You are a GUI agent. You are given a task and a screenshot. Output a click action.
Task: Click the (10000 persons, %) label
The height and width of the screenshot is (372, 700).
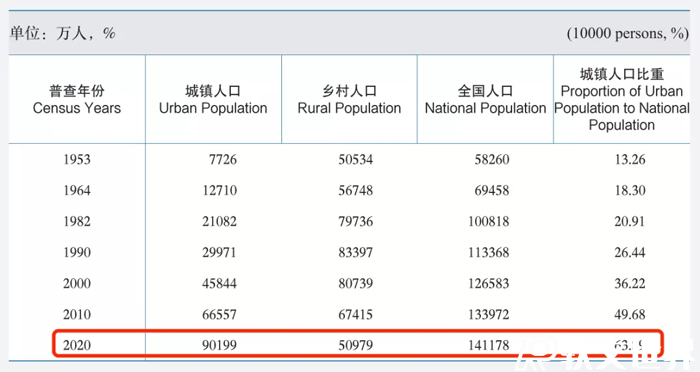pos(628,33)
